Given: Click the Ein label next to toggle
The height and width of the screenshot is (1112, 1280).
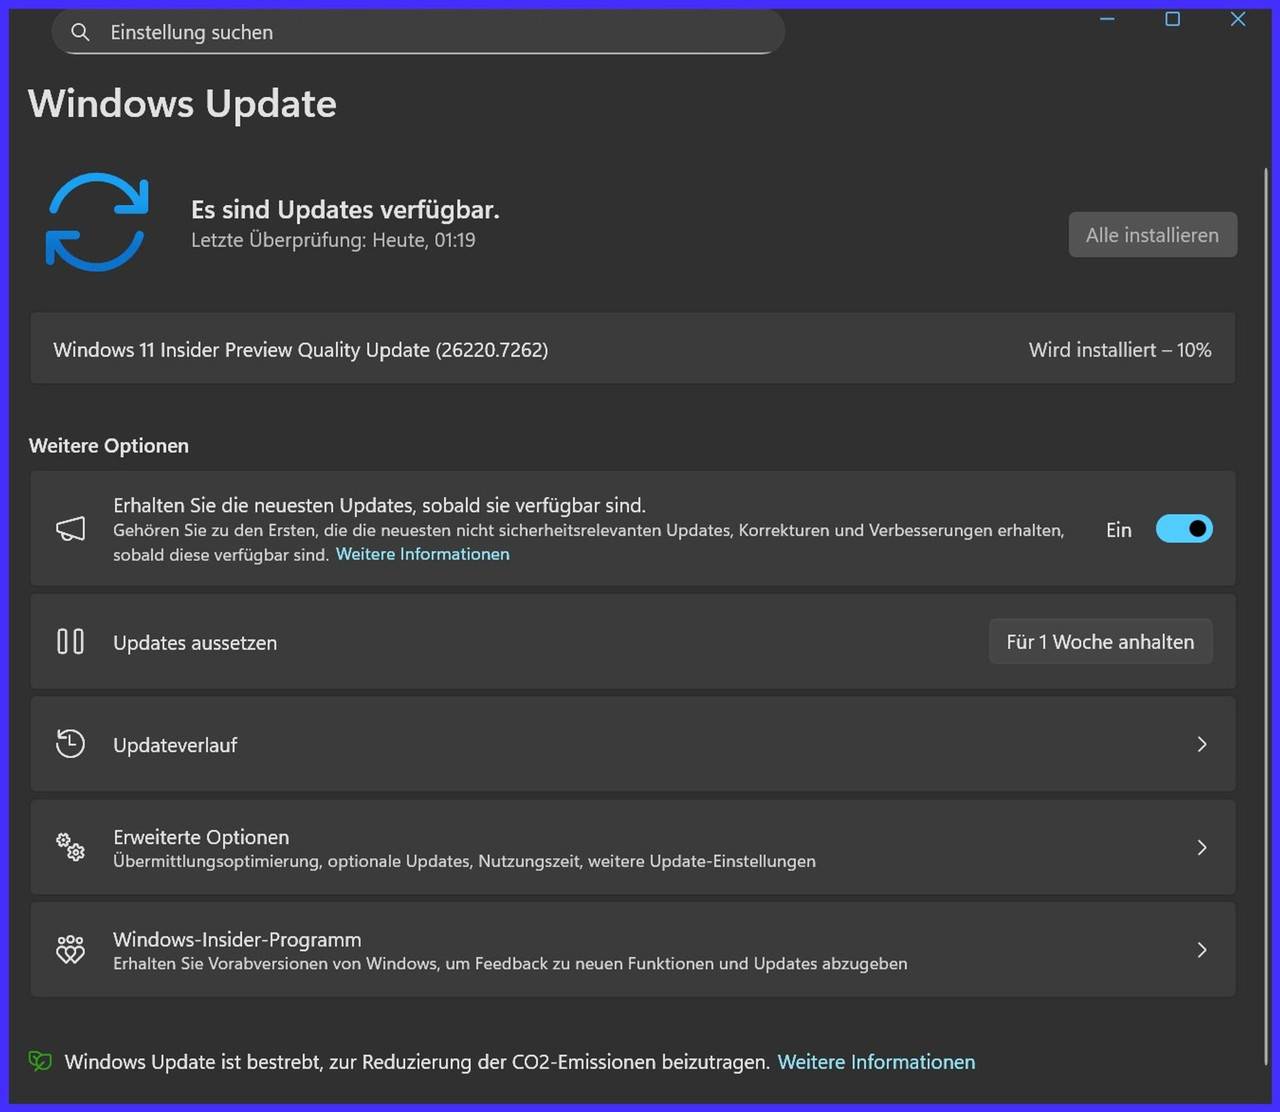Looking at the screenshot, I should (x=1119, y=530).
